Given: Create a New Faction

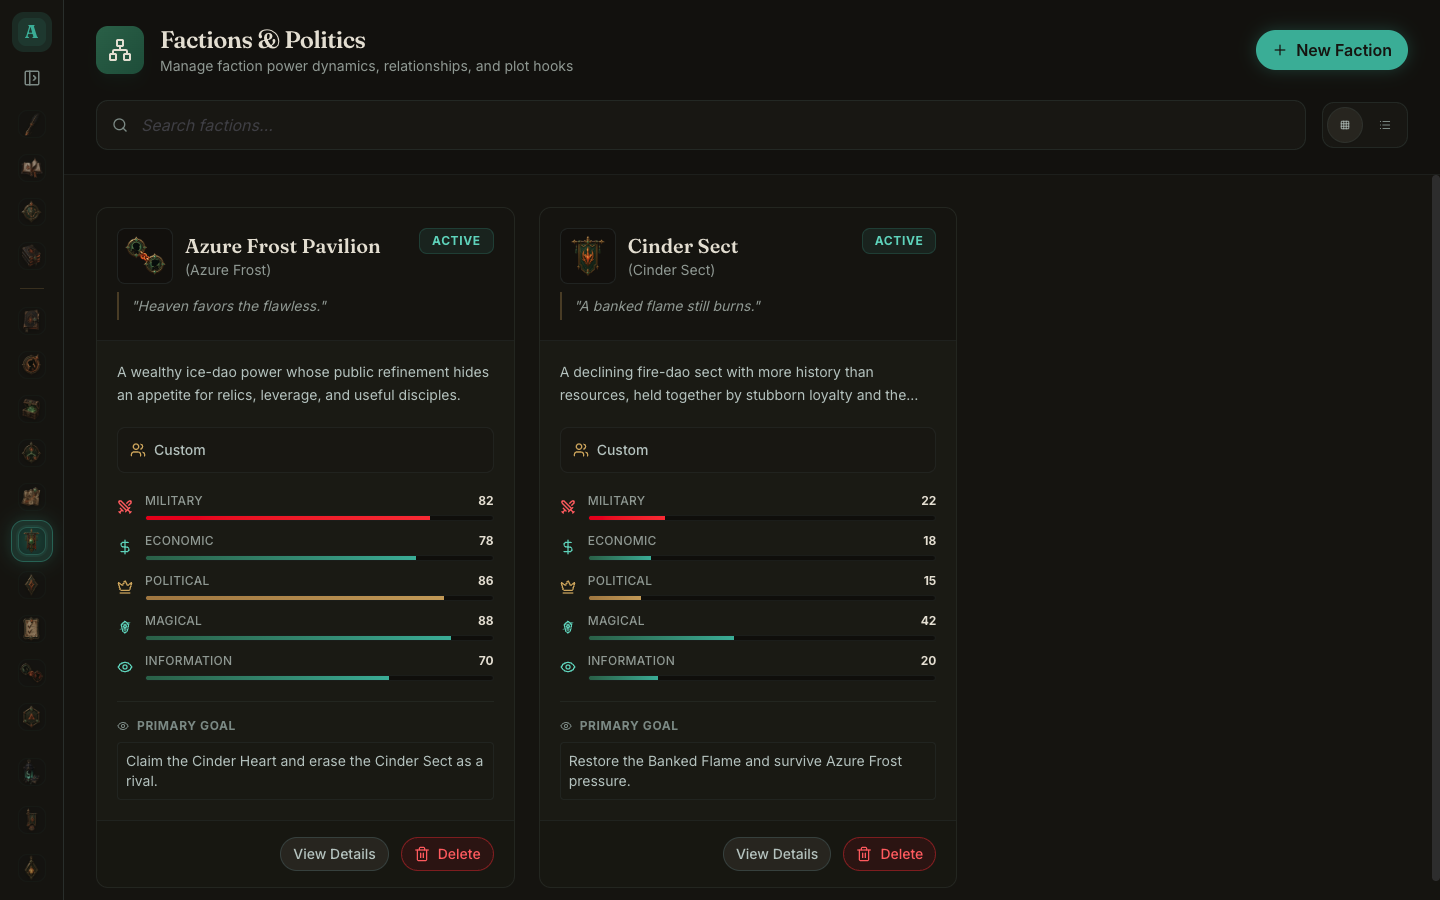Looking at the screenshot, I should coord(1331,50).
